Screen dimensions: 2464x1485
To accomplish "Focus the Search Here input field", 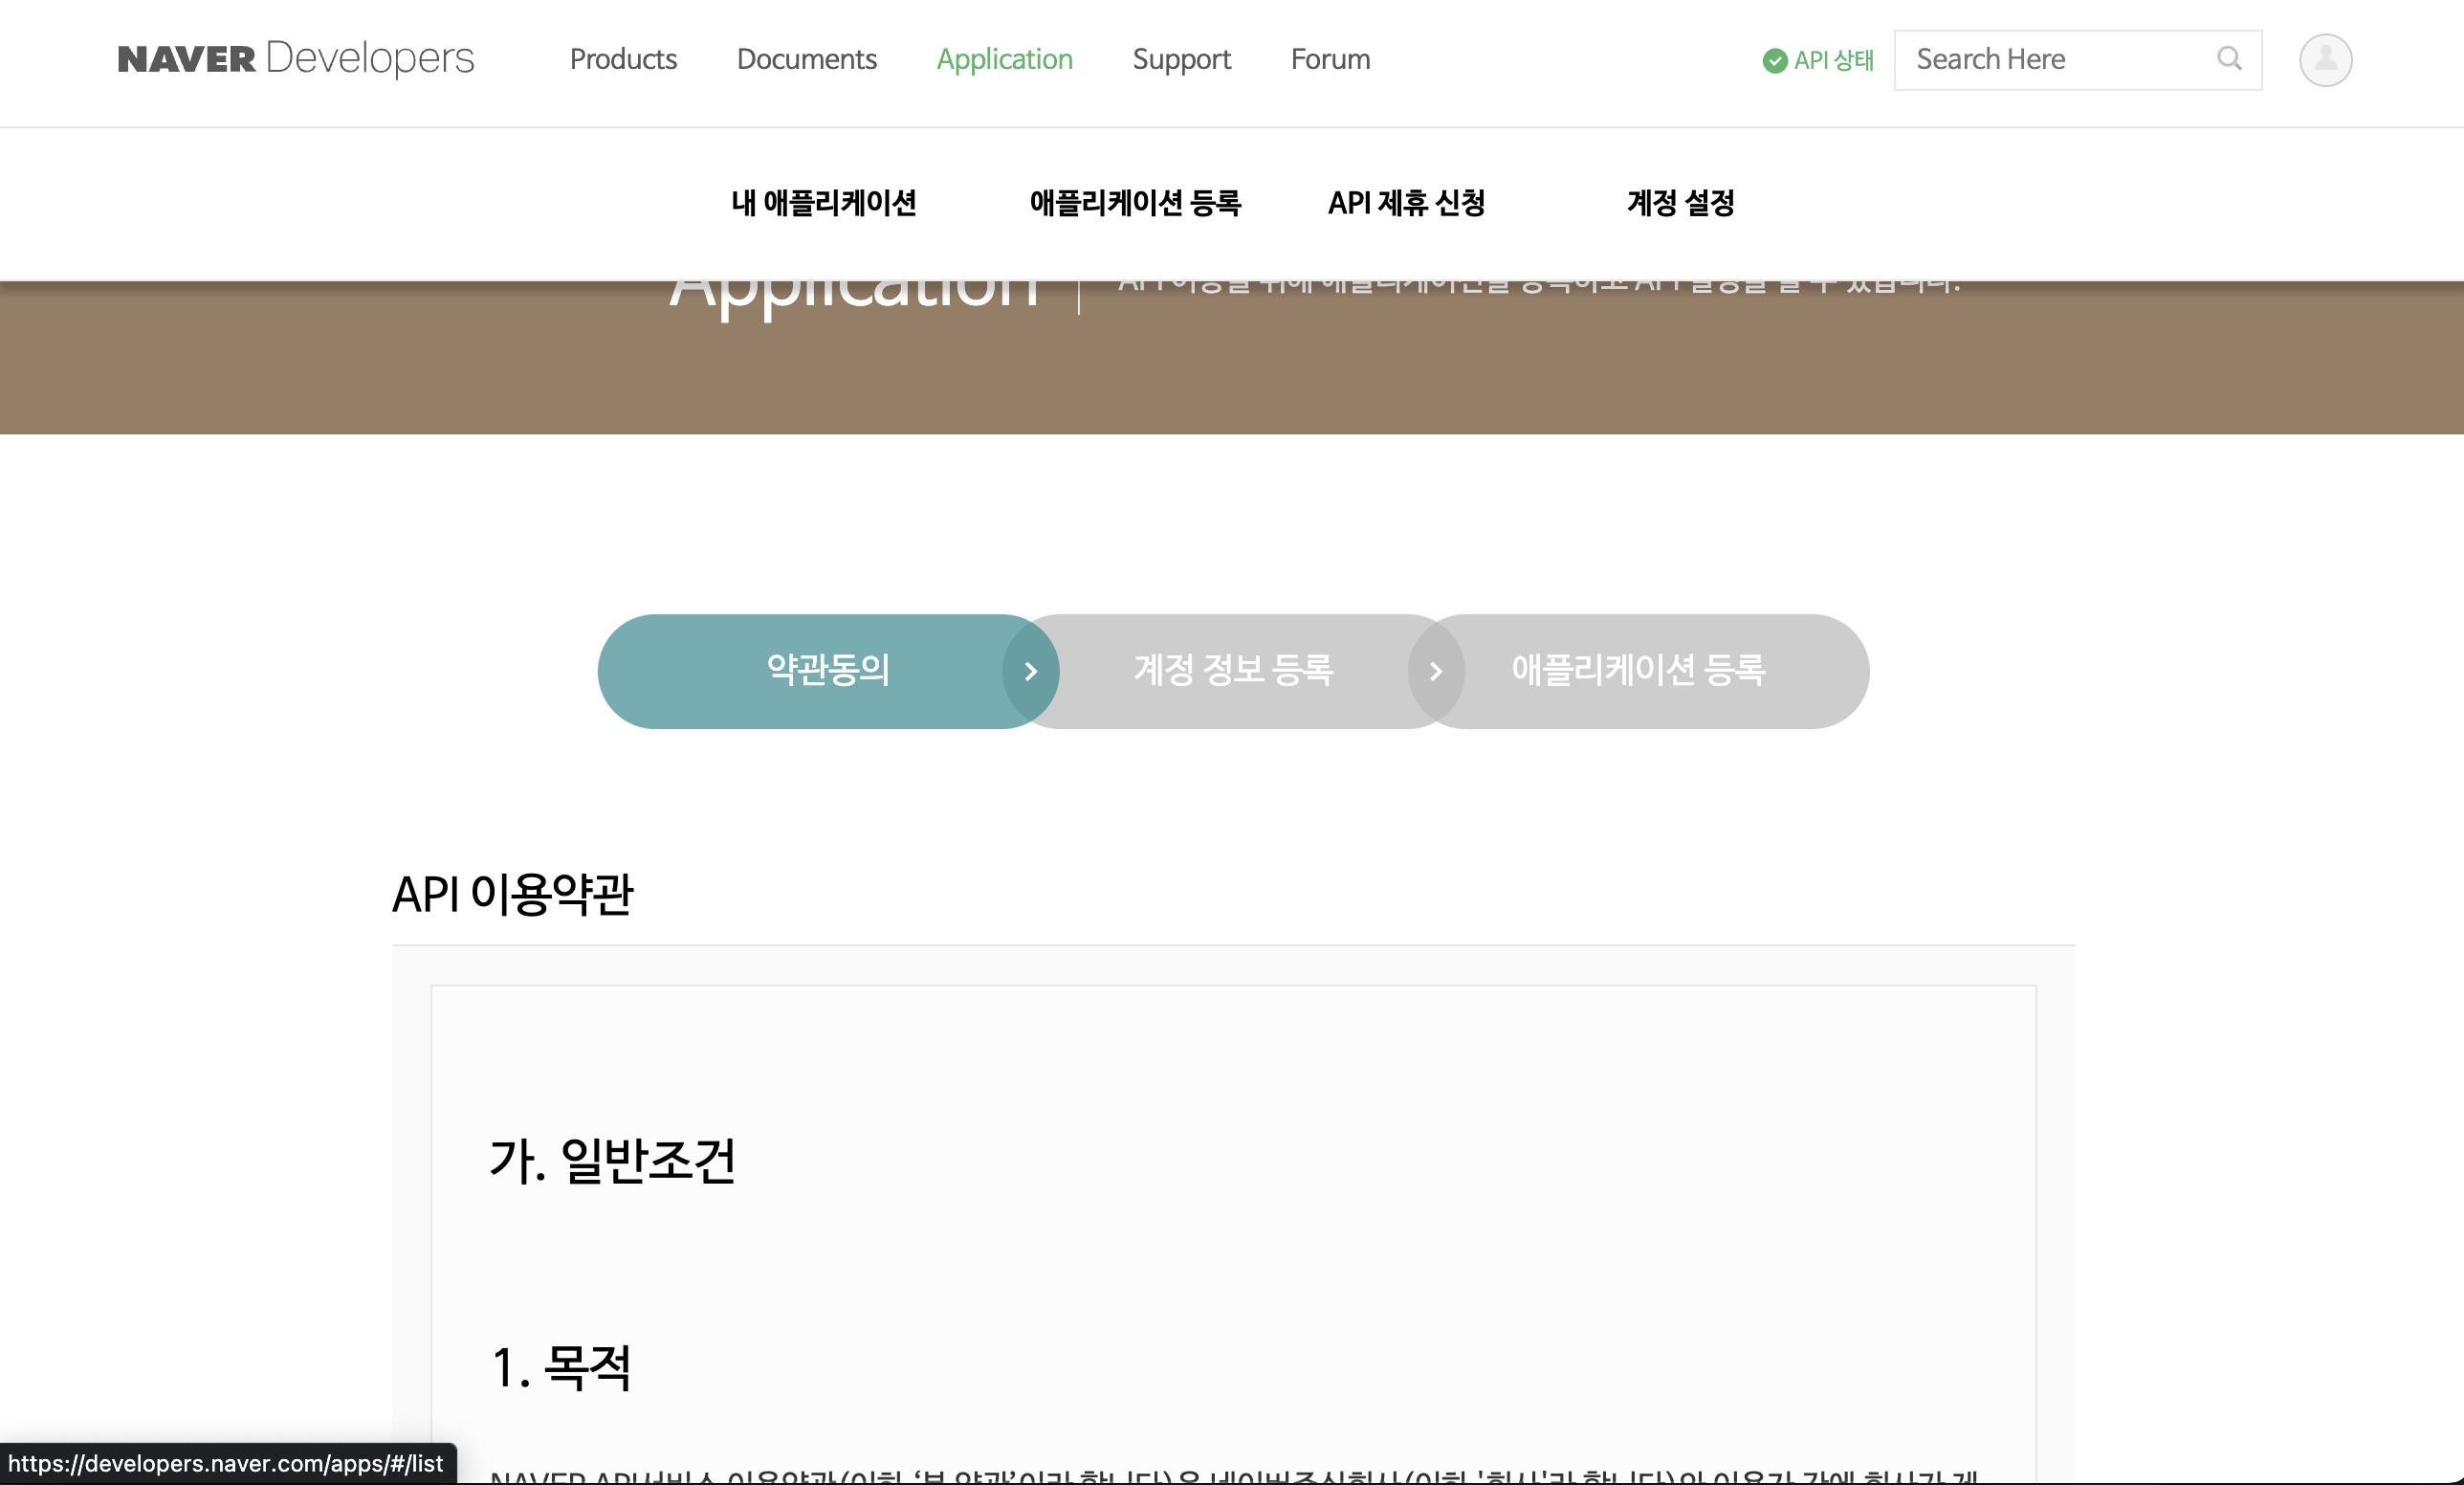I will click(2077, 60).
